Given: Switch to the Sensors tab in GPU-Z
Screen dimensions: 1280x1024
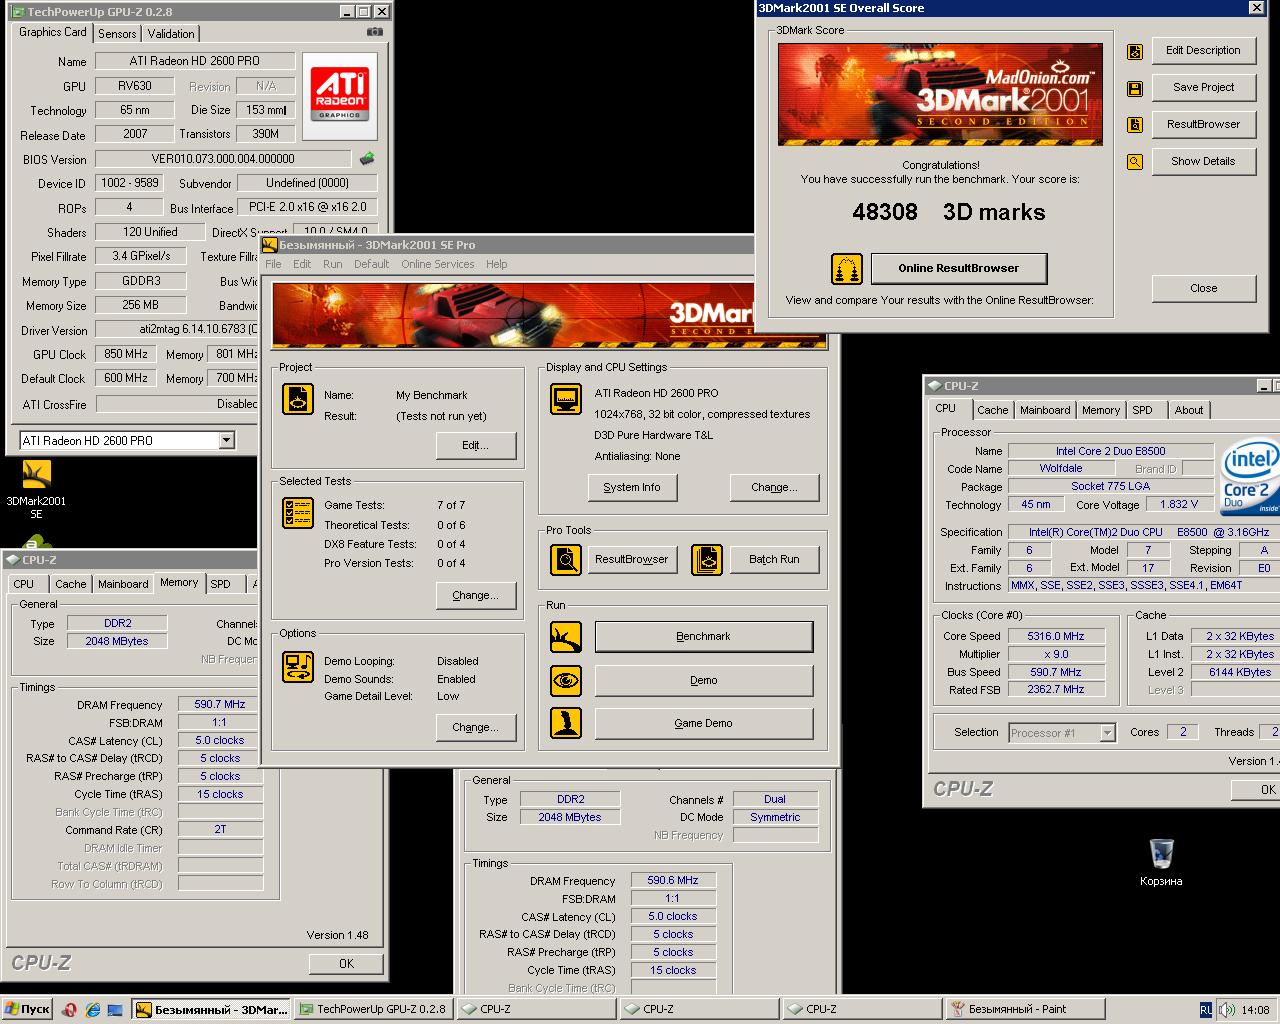Looking at the screenshot, I should pyautogui.click(x=117, y=34).
